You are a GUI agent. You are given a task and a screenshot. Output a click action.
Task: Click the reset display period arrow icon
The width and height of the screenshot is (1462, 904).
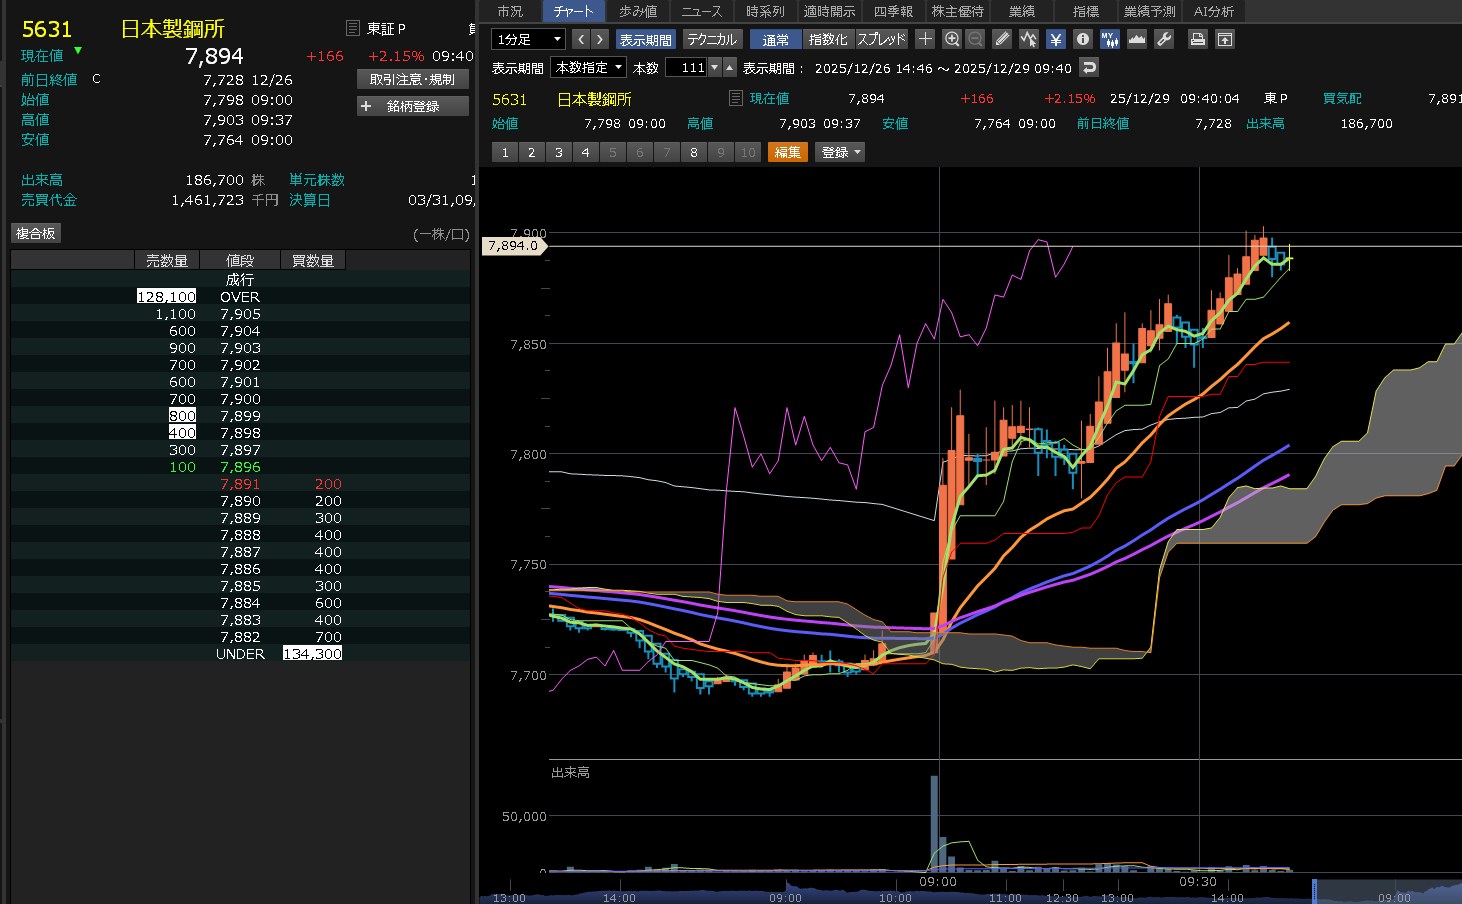tap(1089, 68)
